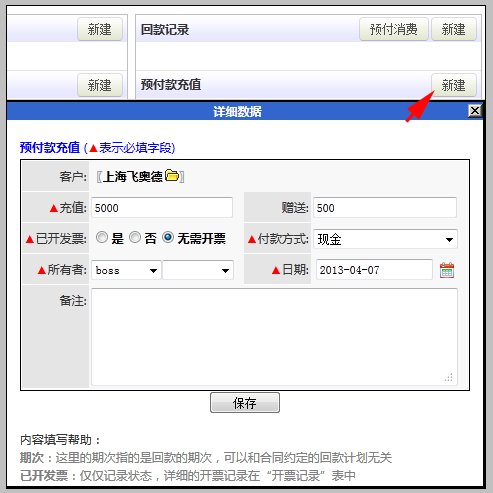
Task: Open the customer folder icon beside 上海飞奥德
Action: [x=172, y=175]
